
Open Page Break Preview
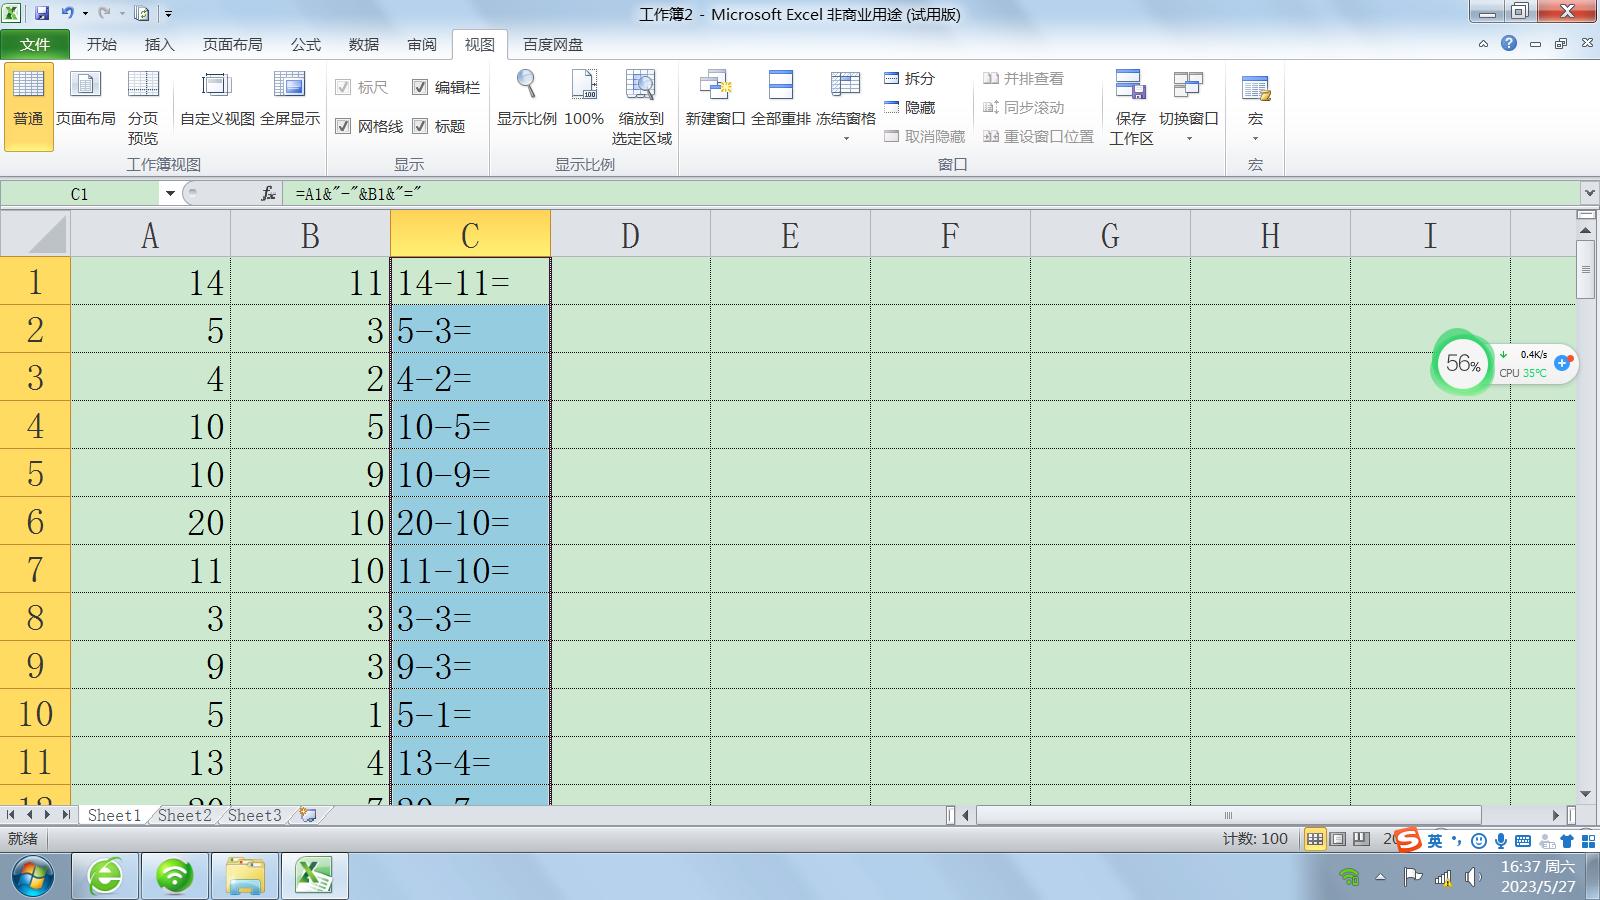click(x=143, y=88)
